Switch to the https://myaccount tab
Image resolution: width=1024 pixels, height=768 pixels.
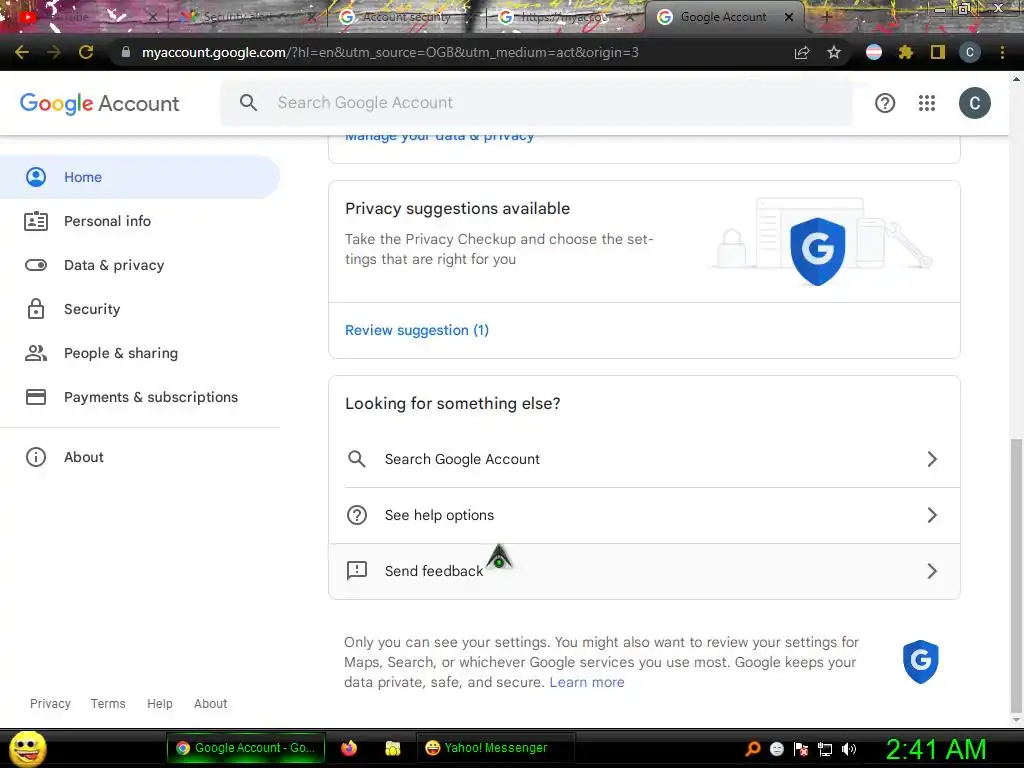pos(563,17)
